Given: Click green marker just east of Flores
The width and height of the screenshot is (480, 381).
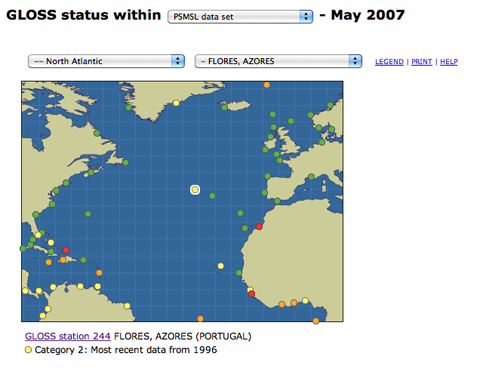Looking at the screenshot, I should click(212, 196).
